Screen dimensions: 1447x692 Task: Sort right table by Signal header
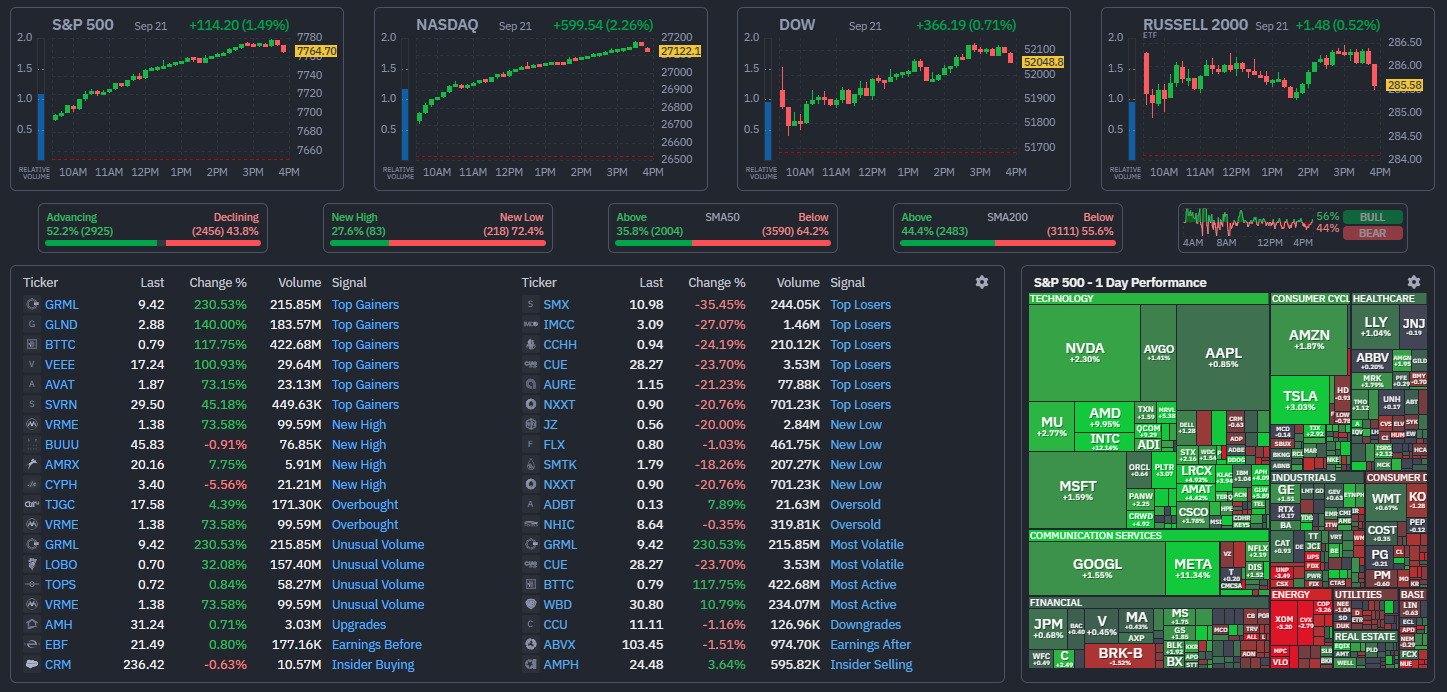click(848, 282)
